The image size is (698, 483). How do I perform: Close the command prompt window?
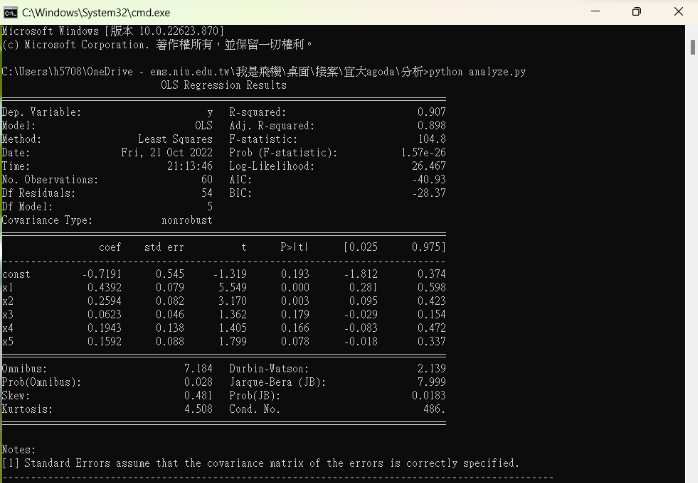tap(678, 12)
